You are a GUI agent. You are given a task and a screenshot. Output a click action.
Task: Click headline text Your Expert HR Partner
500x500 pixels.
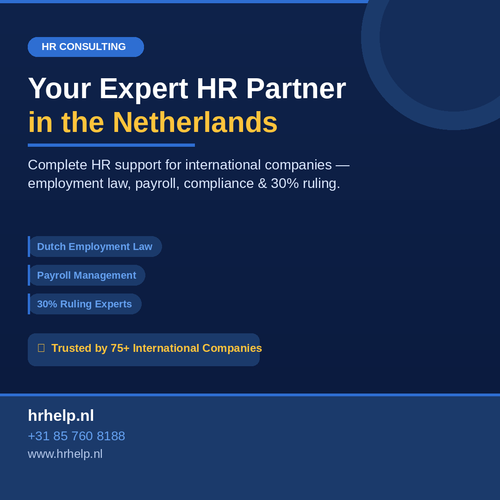click(x=187, y=89)
